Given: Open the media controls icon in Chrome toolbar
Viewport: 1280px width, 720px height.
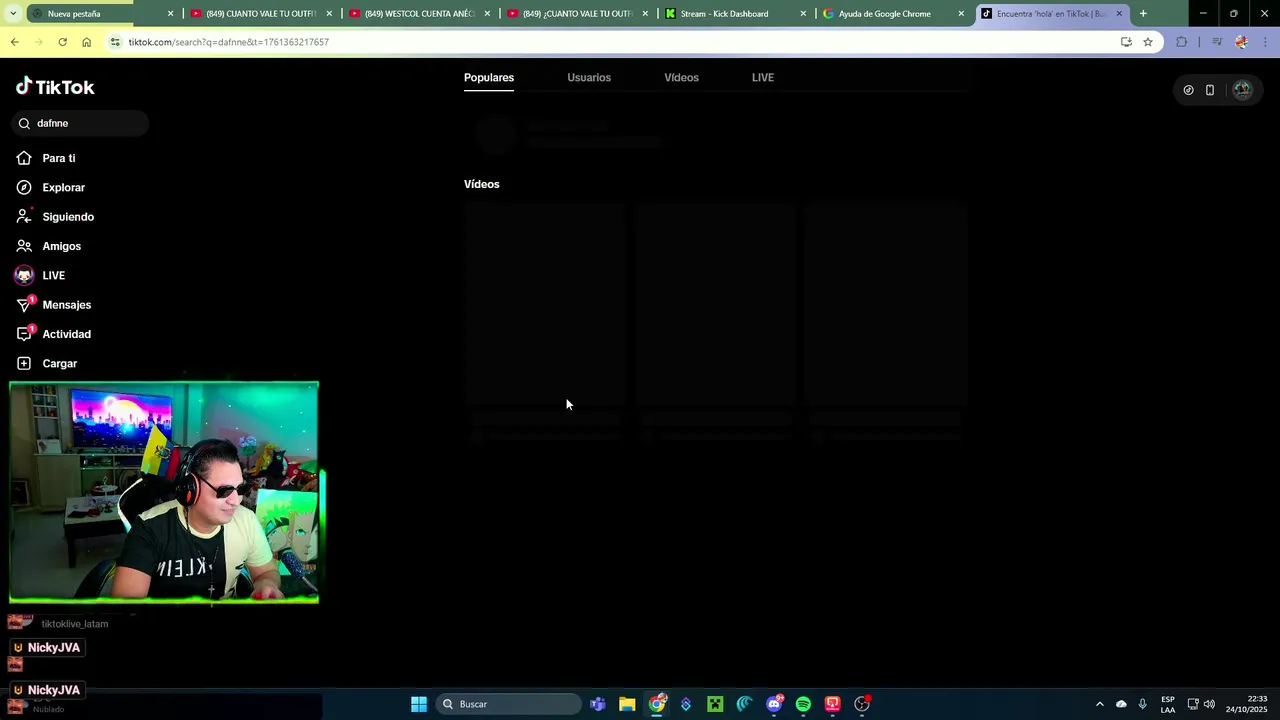Looking at the screenshot, I should point(1217,42).
